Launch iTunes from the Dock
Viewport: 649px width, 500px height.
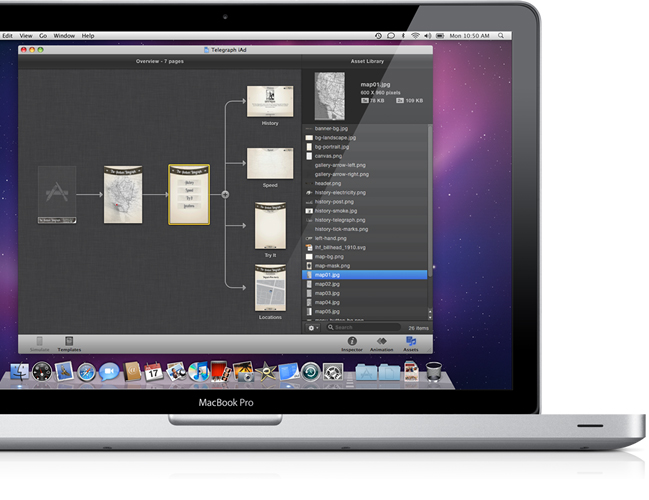coord(199,371)
